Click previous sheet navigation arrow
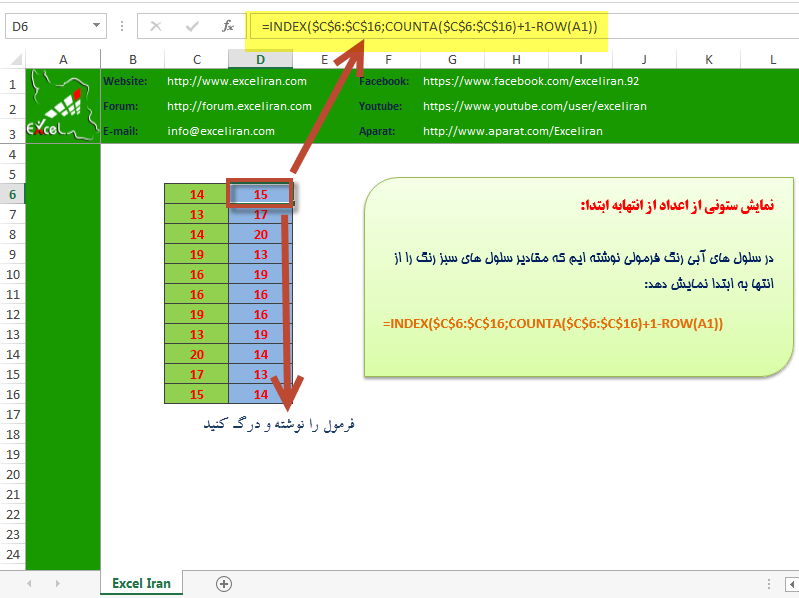799x598 pixels. click(x=29, y=584)
